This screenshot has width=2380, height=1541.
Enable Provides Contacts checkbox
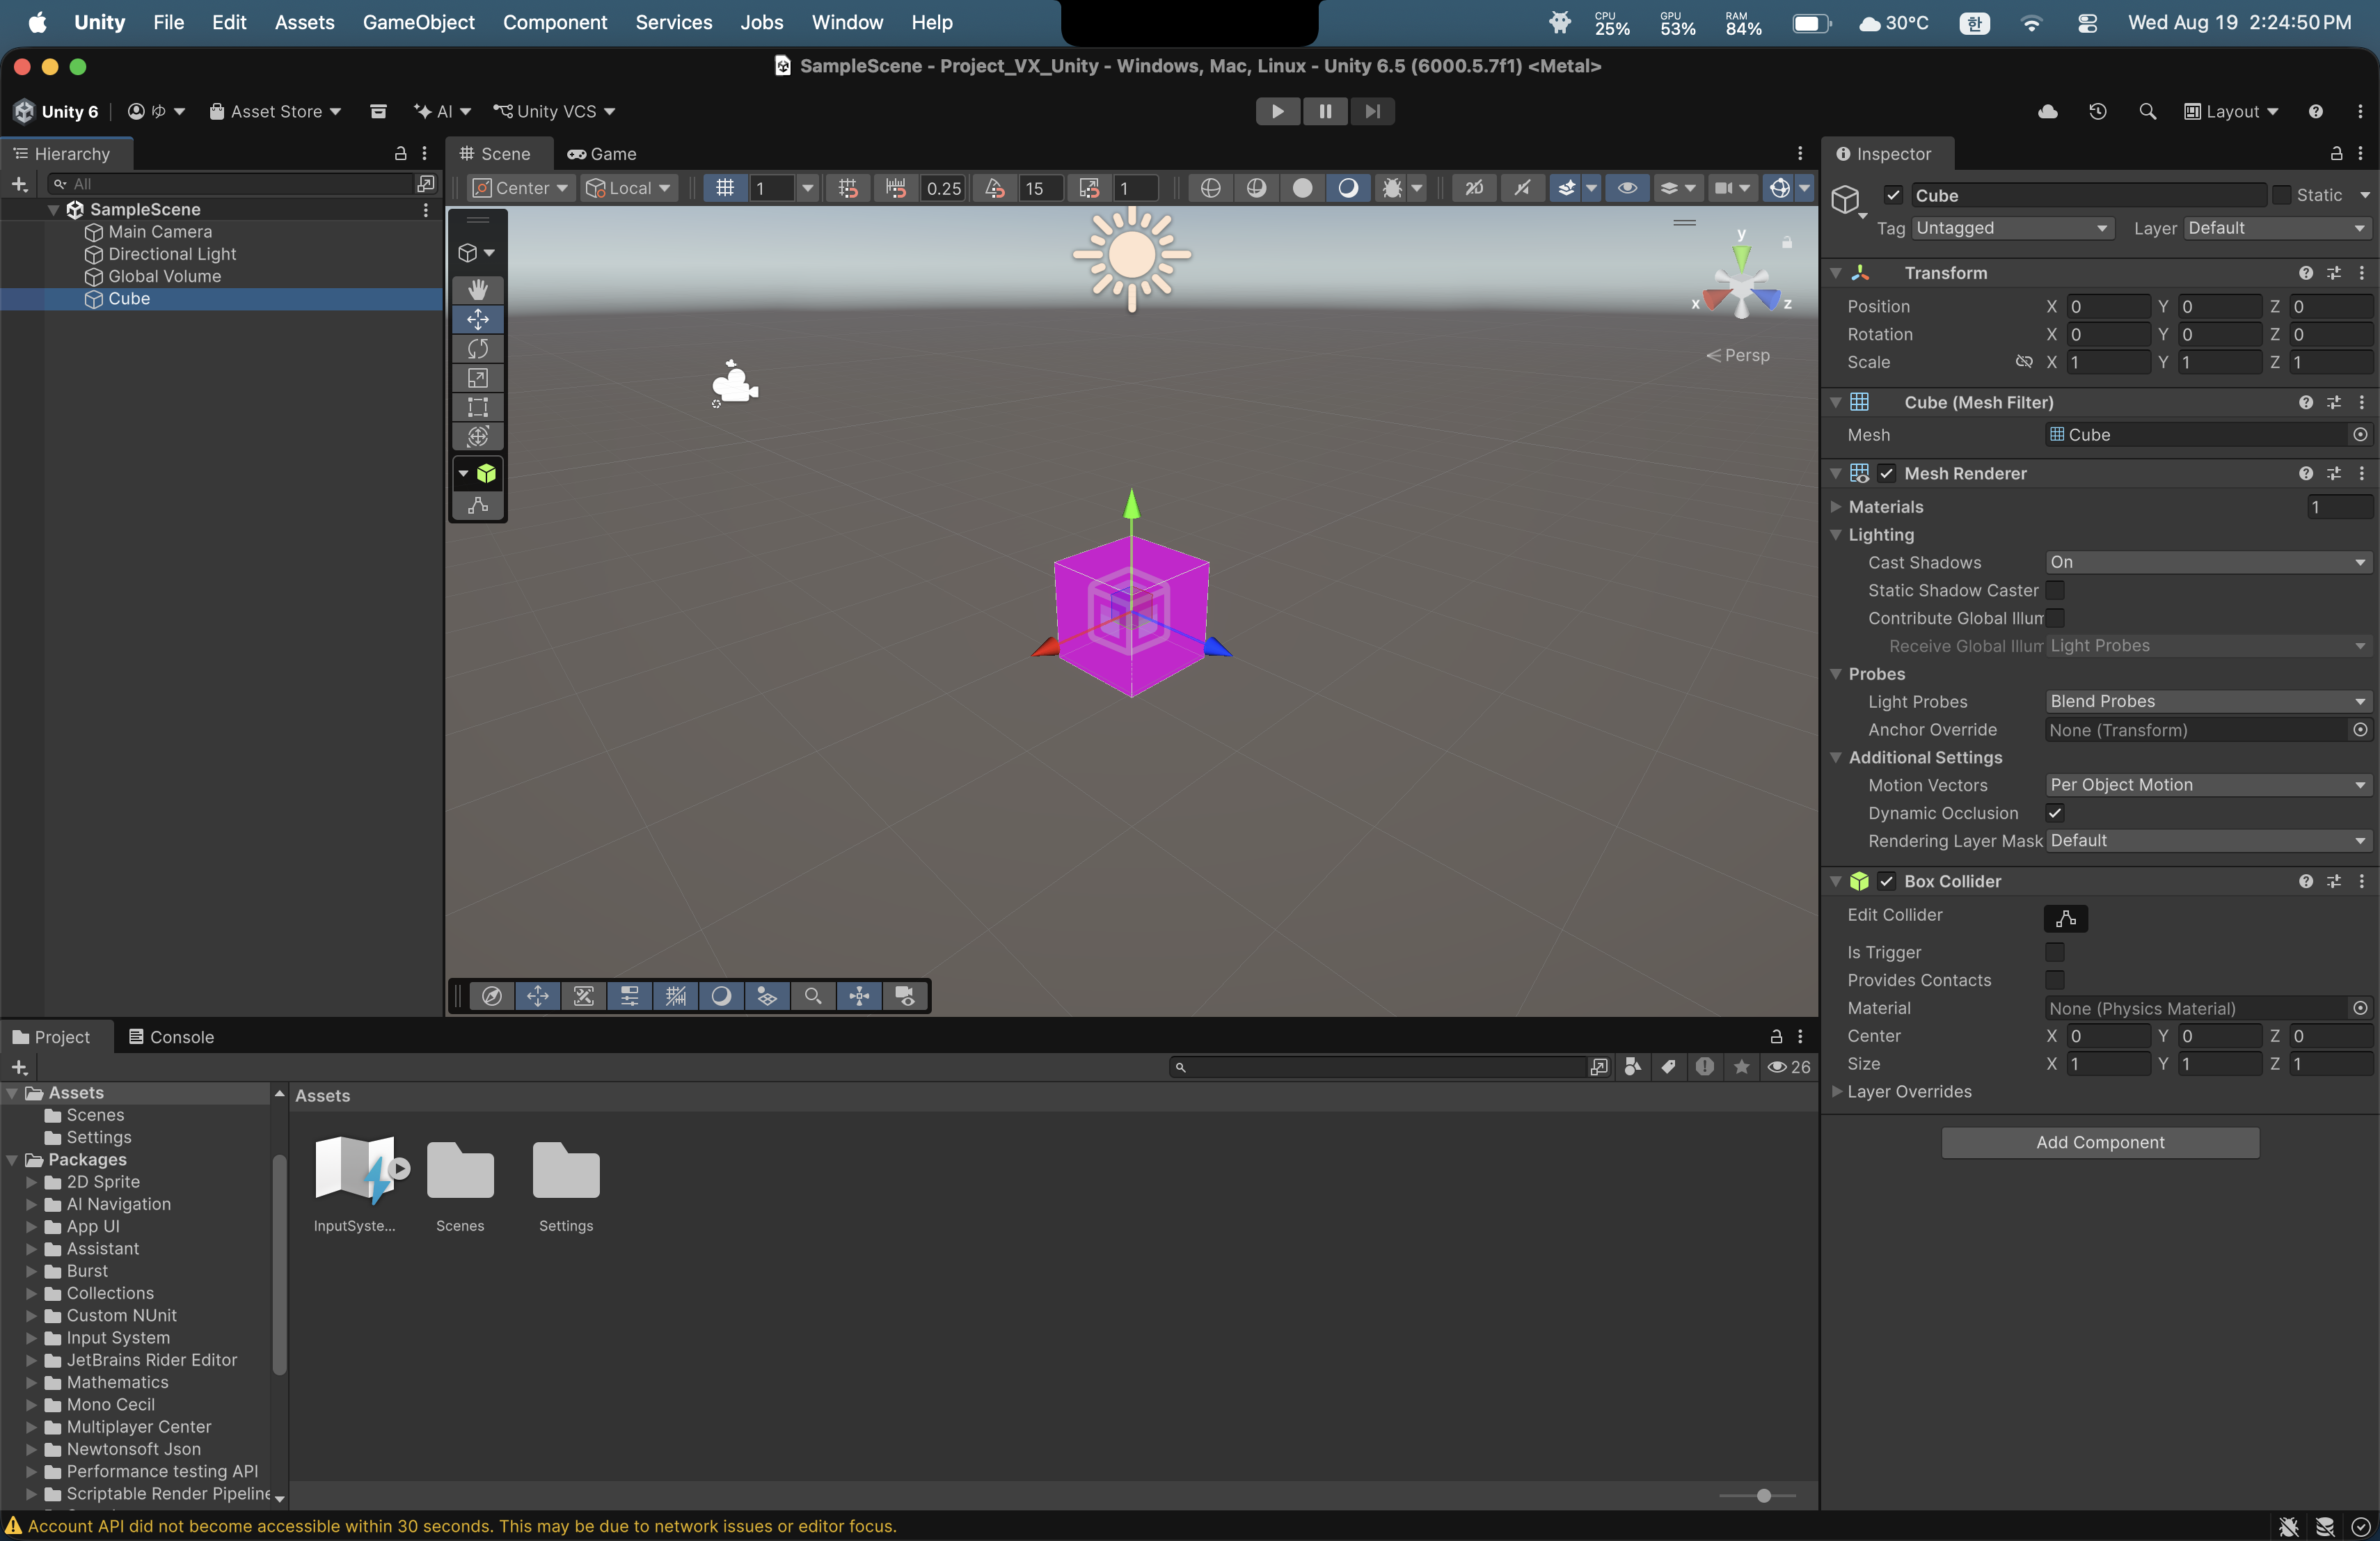click(2055, 980)
